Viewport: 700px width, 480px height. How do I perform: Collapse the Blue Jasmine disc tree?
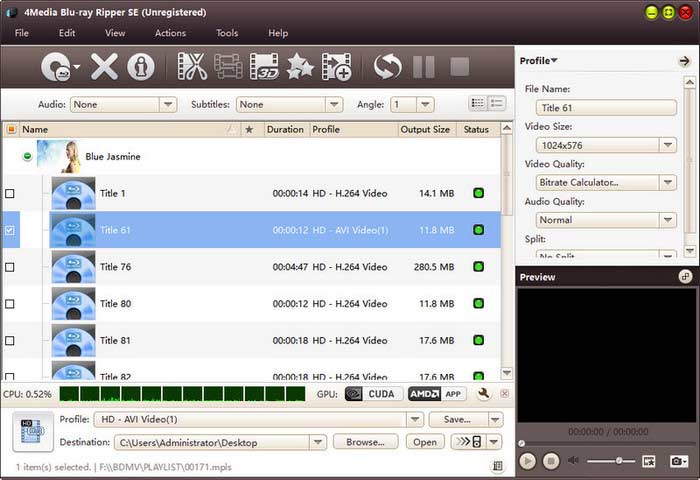tap(27, 156)
